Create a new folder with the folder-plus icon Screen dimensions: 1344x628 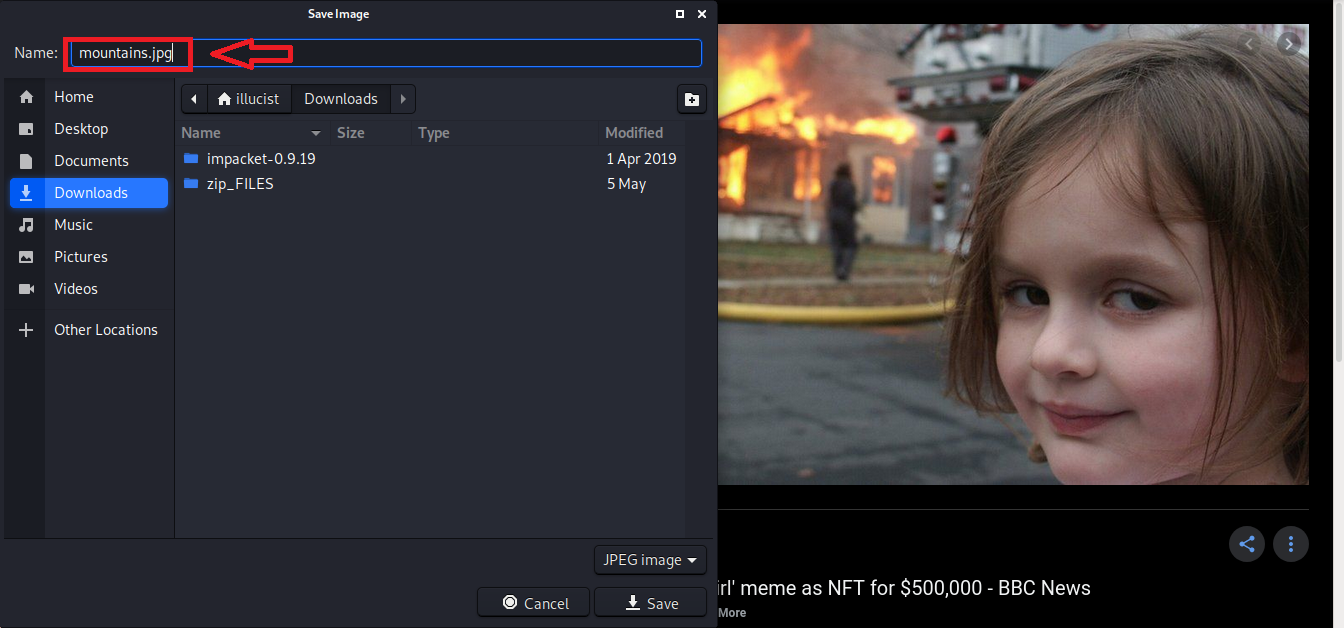(x=691, y=99)
